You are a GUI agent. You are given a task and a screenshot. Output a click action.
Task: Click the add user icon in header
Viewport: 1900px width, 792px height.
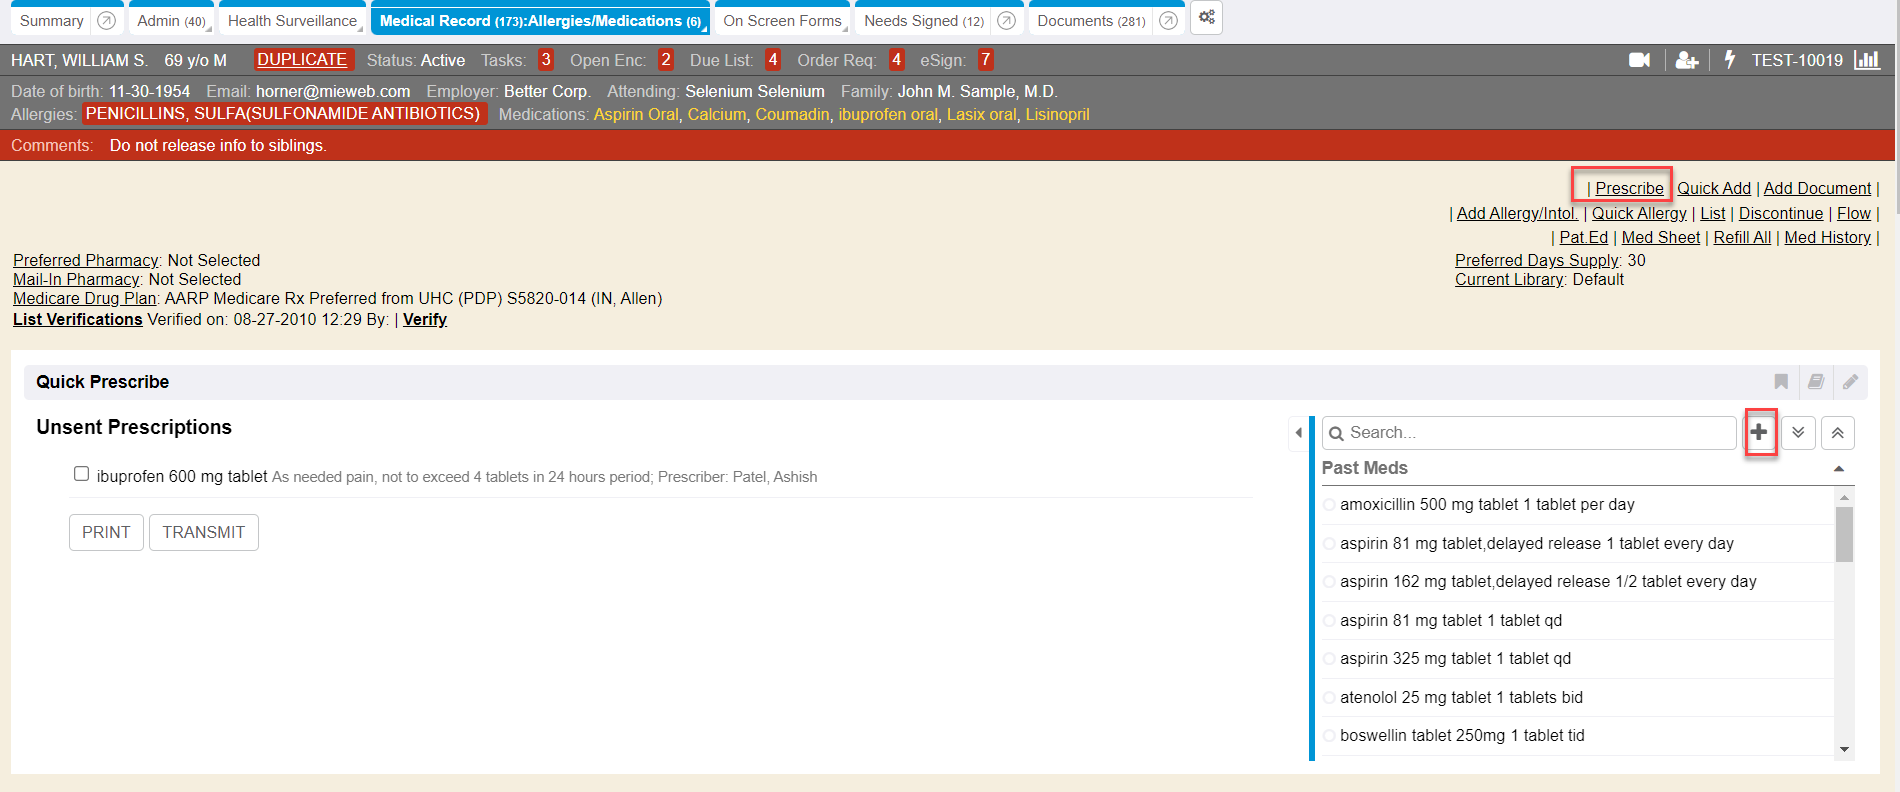[1687, 60]
